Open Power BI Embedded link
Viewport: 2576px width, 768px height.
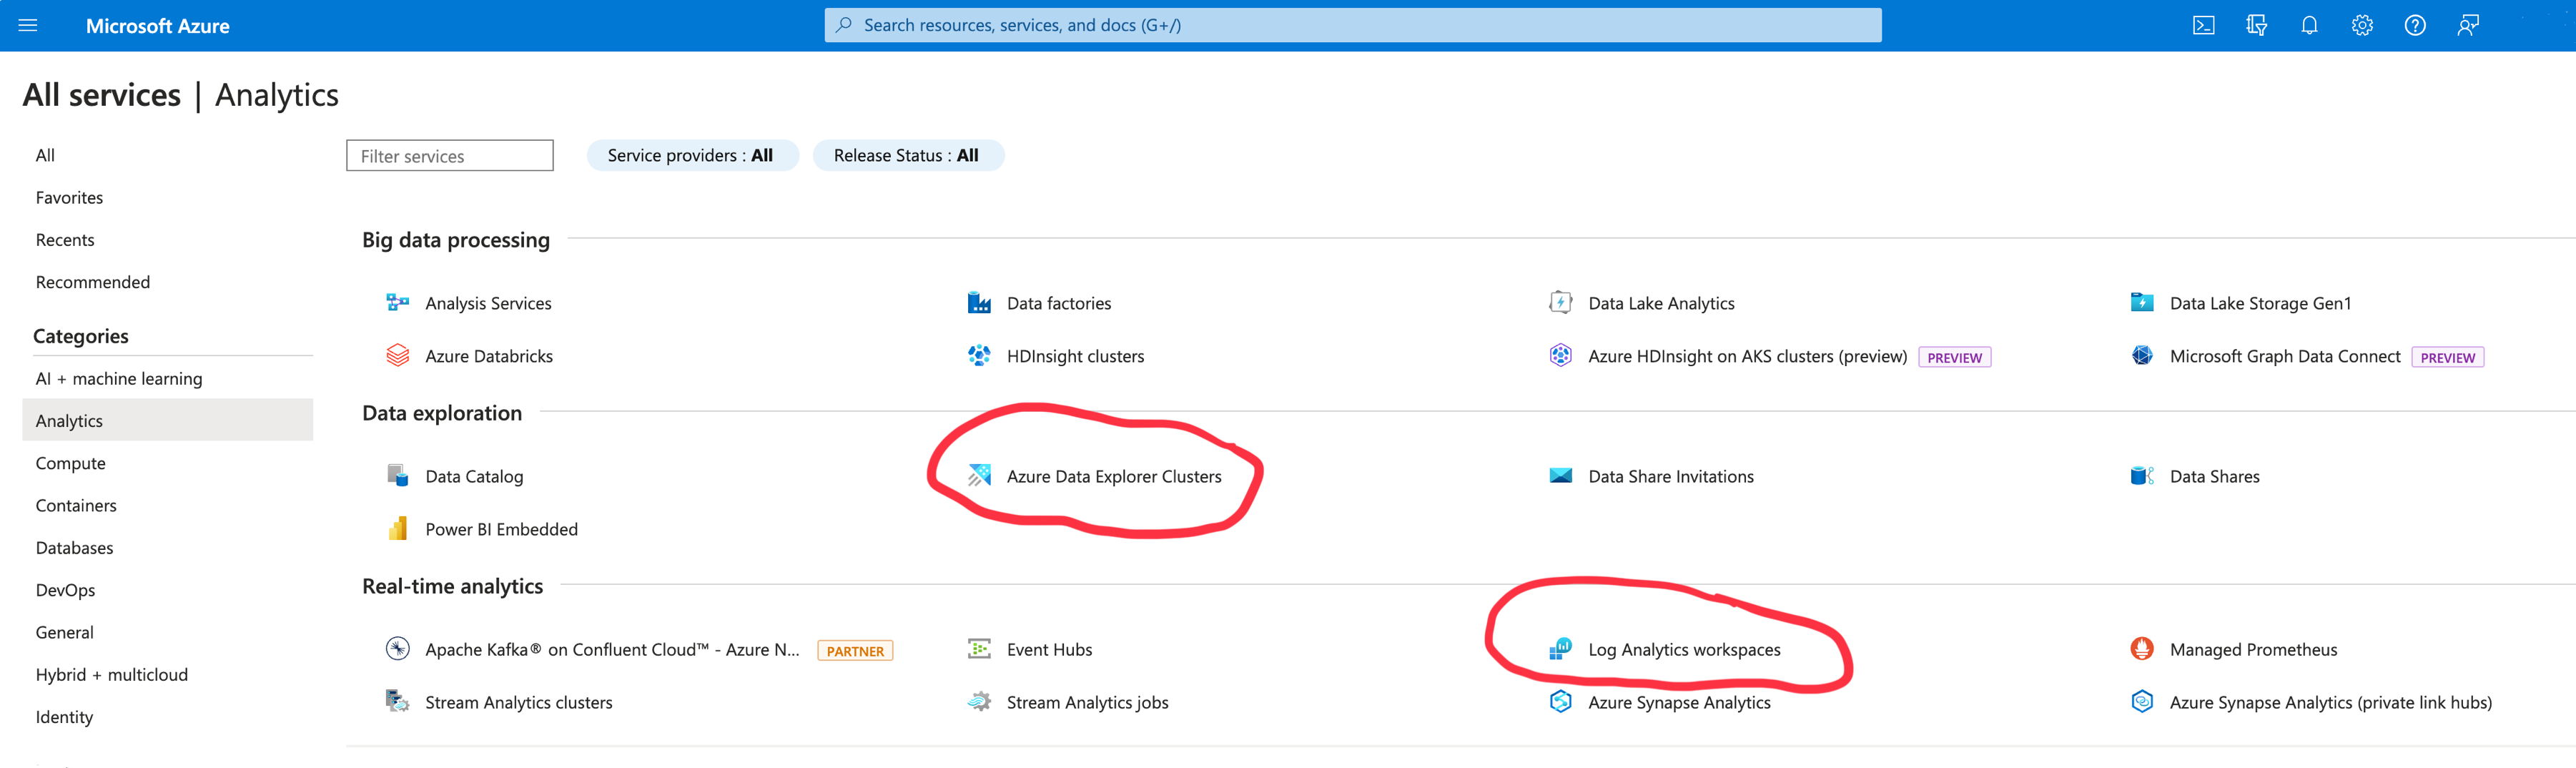coord(501,529)
